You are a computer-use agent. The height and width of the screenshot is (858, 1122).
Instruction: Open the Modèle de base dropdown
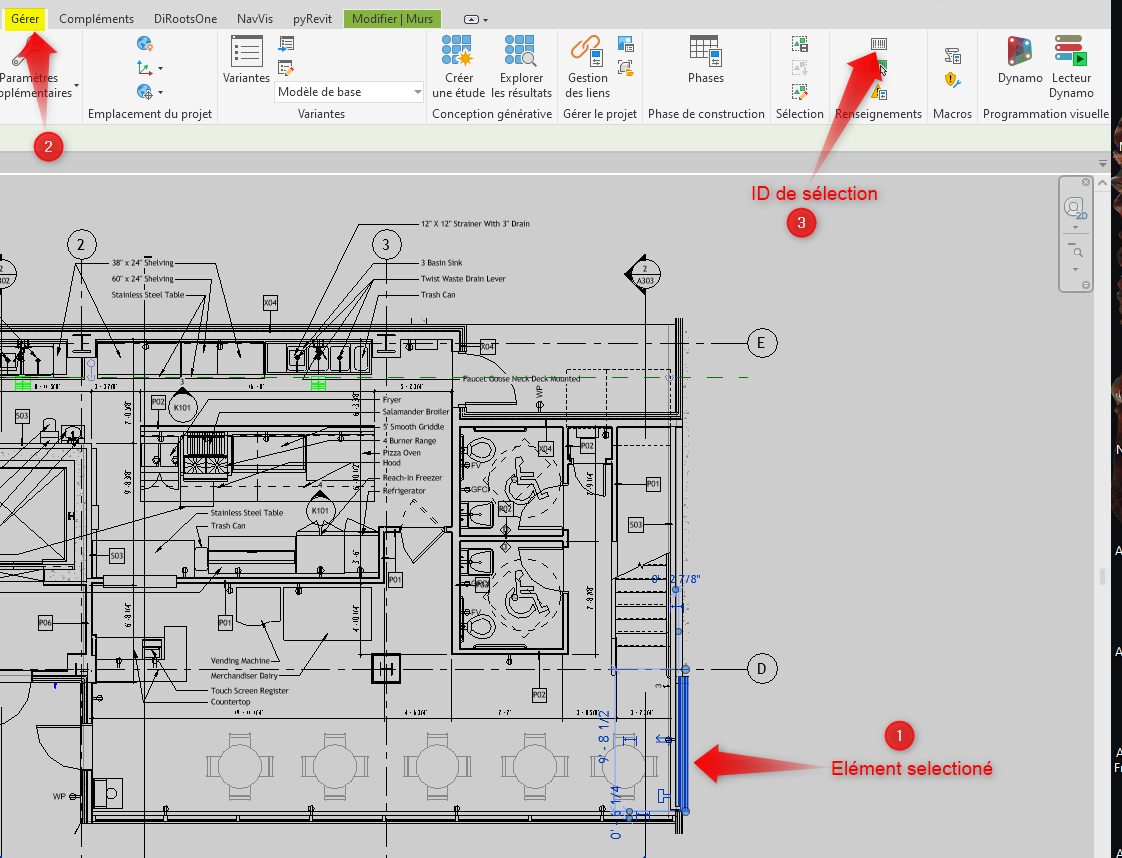click(349, 92)
